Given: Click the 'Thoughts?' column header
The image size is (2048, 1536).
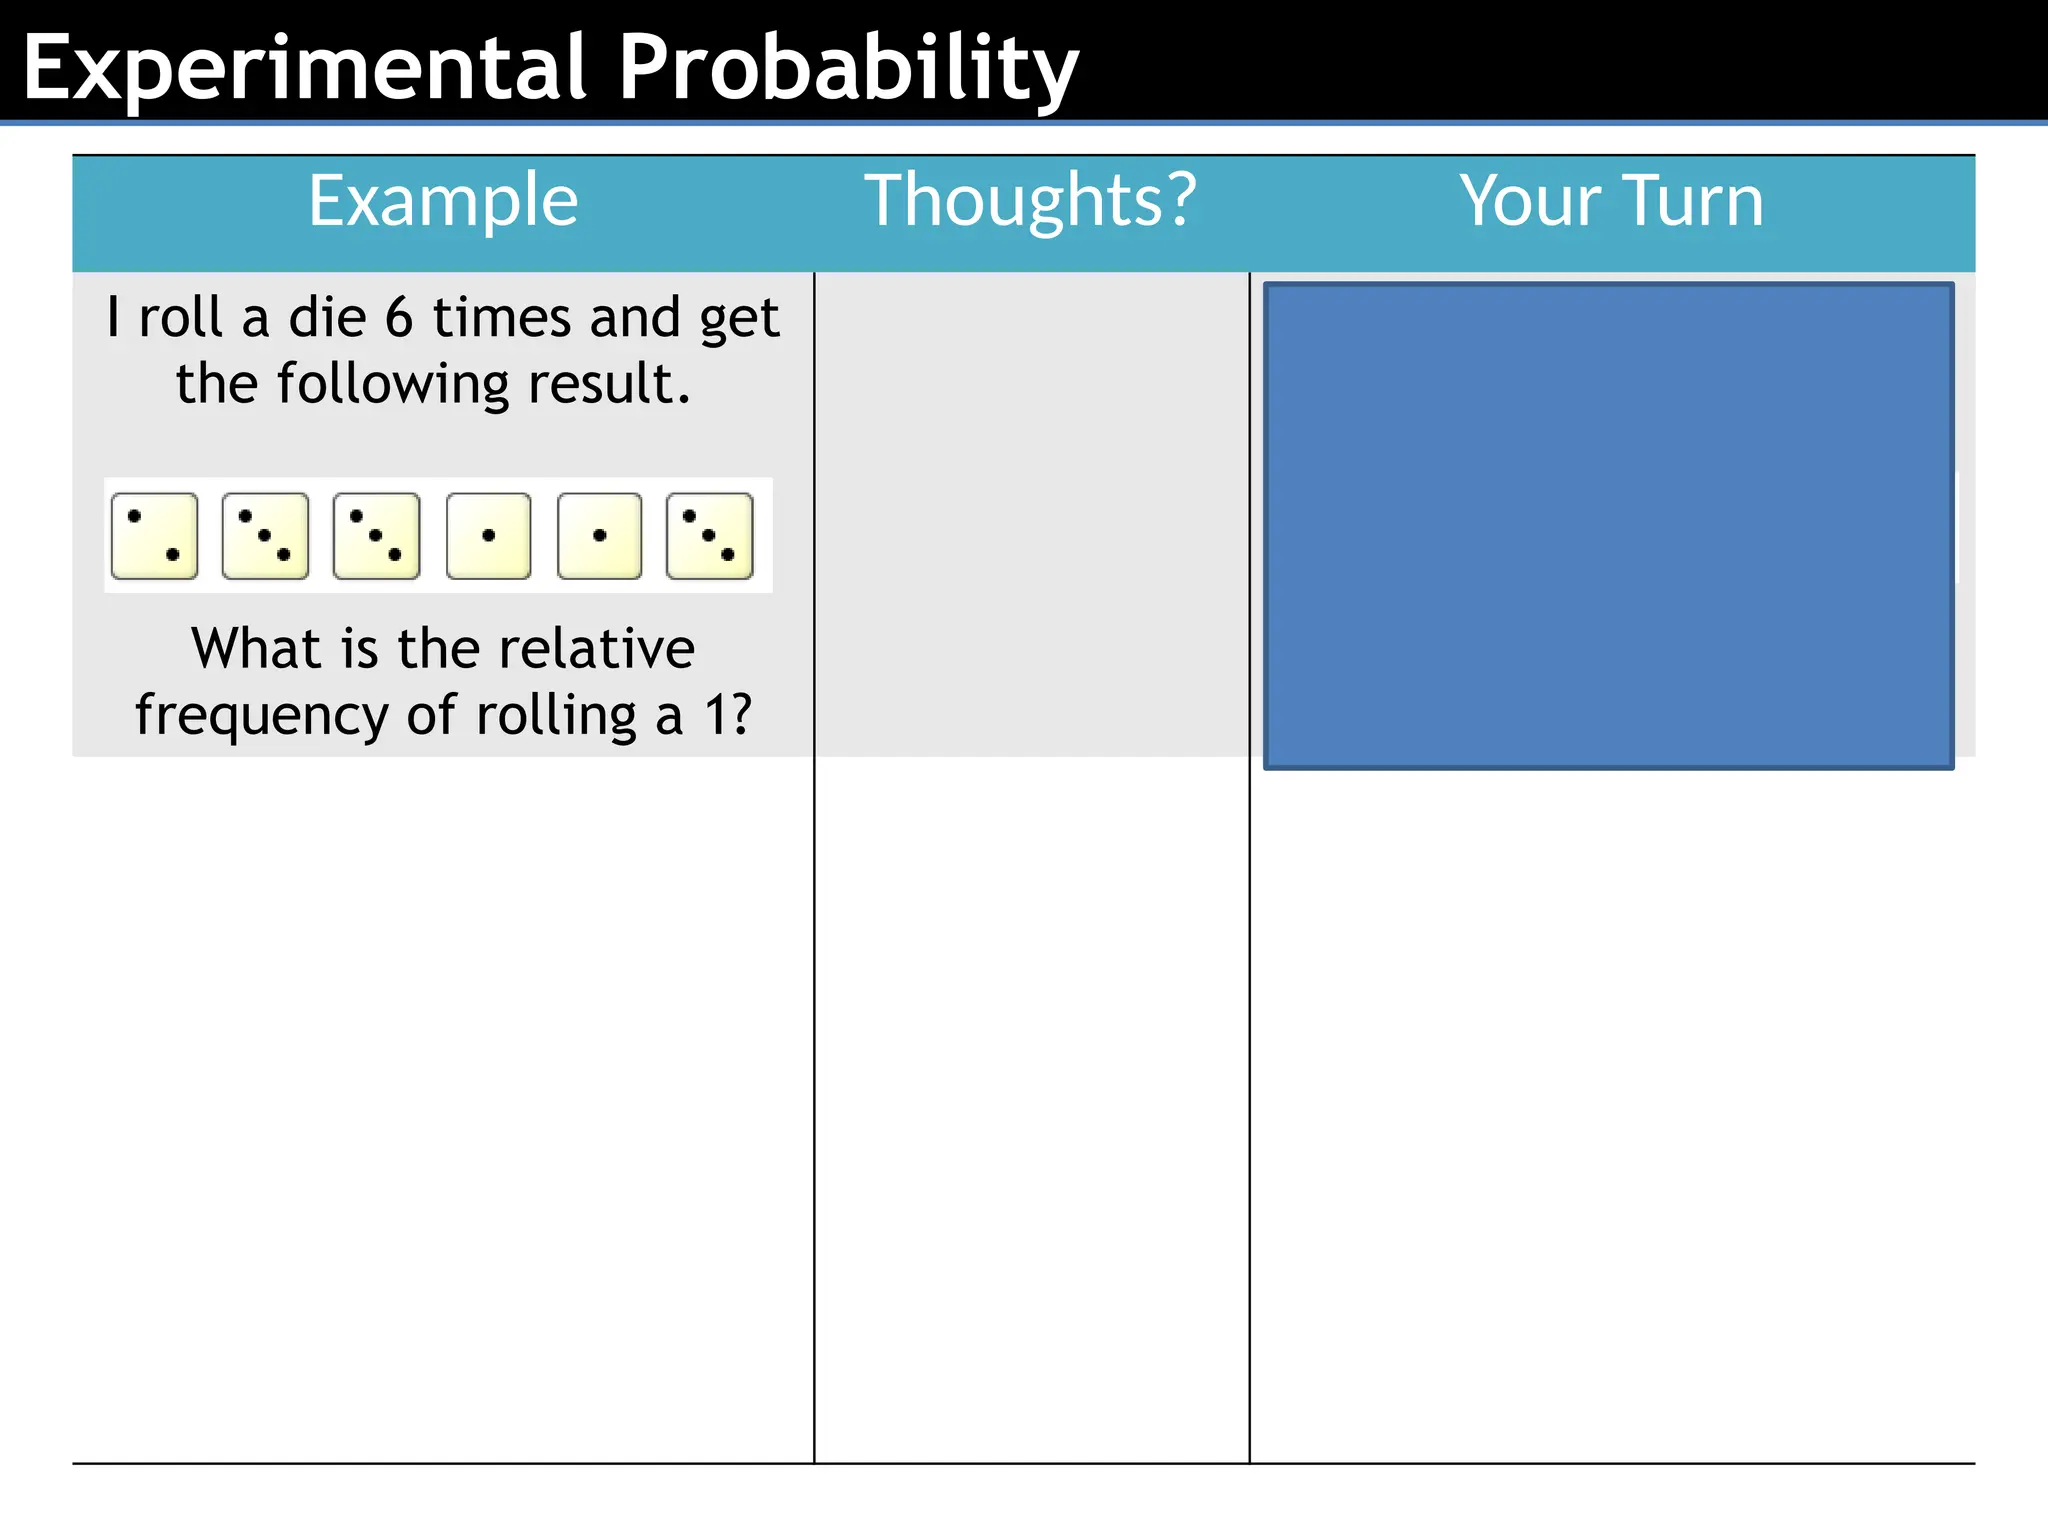Looking at the screenshot, I should click(x=1030, y=201).
